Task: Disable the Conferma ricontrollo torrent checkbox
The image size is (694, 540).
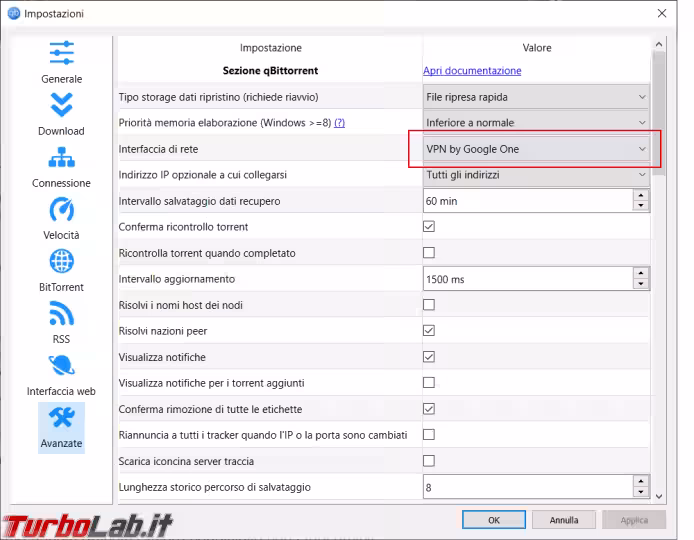Action: click(429, 227)
